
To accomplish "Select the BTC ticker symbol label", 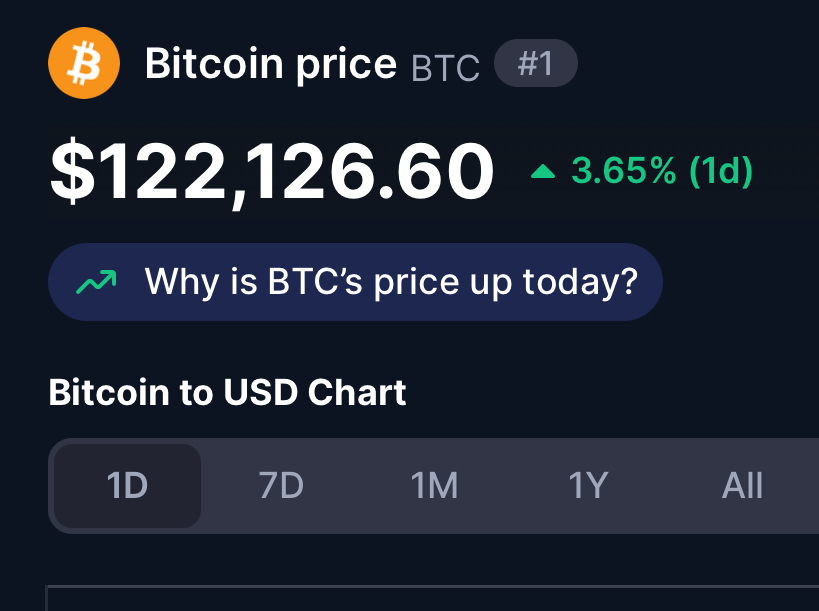I will point(446,68).
